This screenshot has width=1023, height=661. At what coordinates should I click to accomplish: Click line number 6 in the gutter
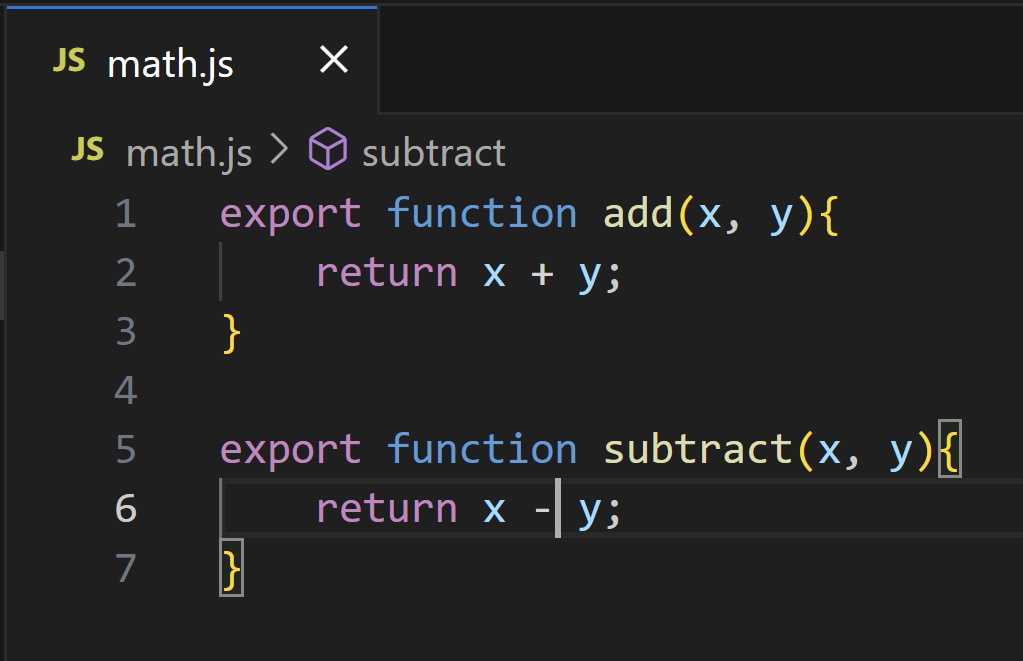click(x=126, y=508)
